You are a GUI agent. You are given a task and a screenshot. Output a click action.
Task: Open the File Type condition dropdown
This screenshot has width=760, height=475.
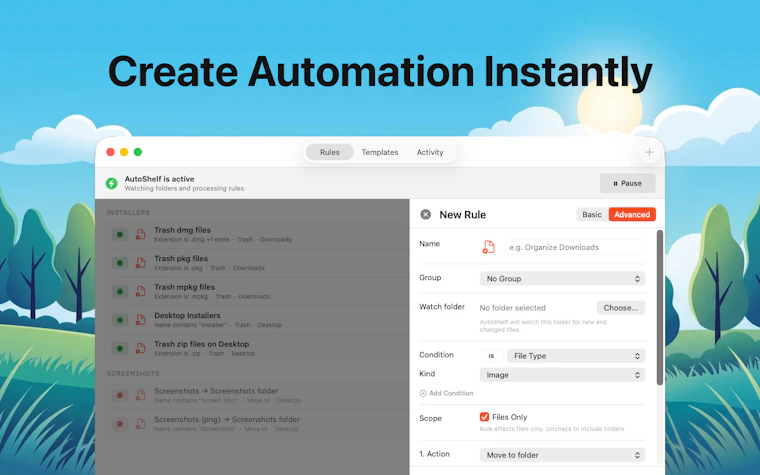(576, 356)
